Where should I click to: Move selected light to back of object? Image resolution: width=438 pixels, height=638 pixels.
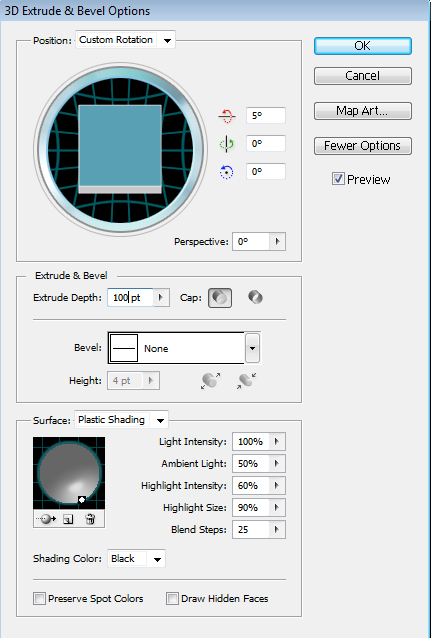point(46,519)
